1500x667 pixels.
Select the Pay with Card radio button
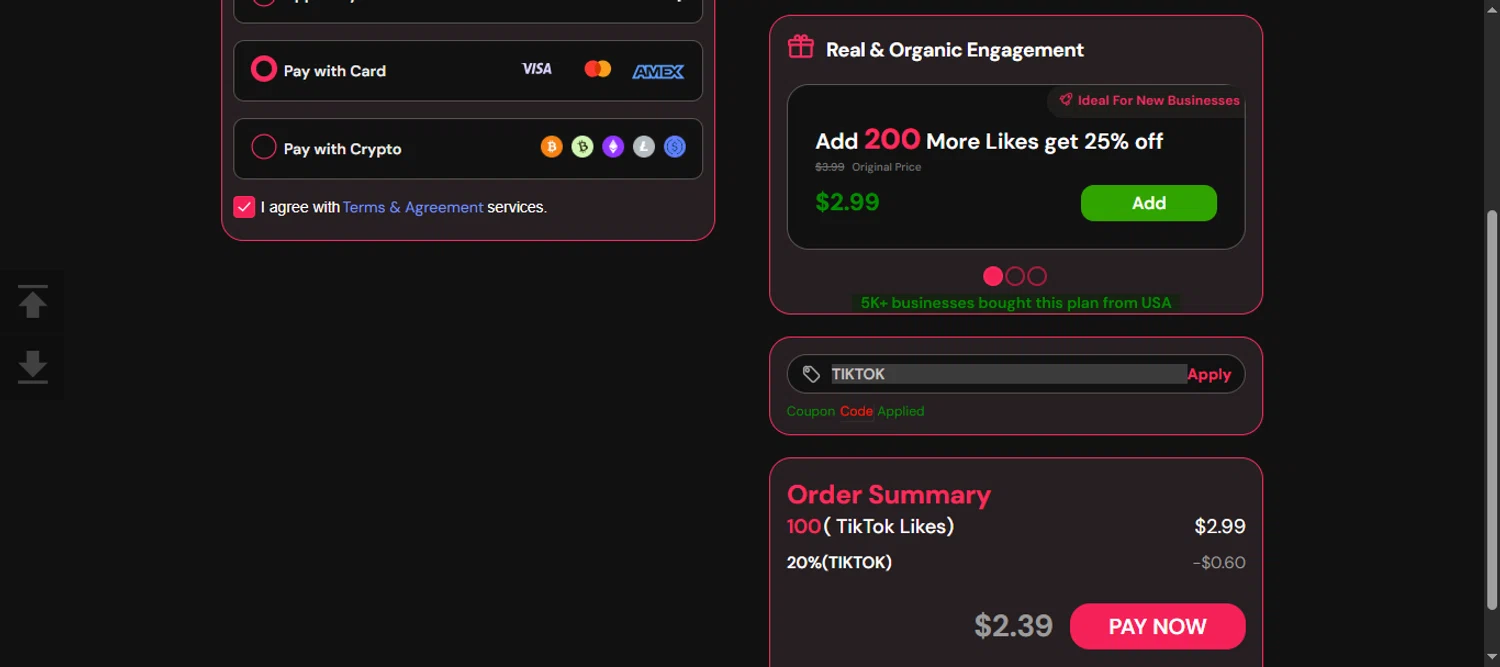263,69
